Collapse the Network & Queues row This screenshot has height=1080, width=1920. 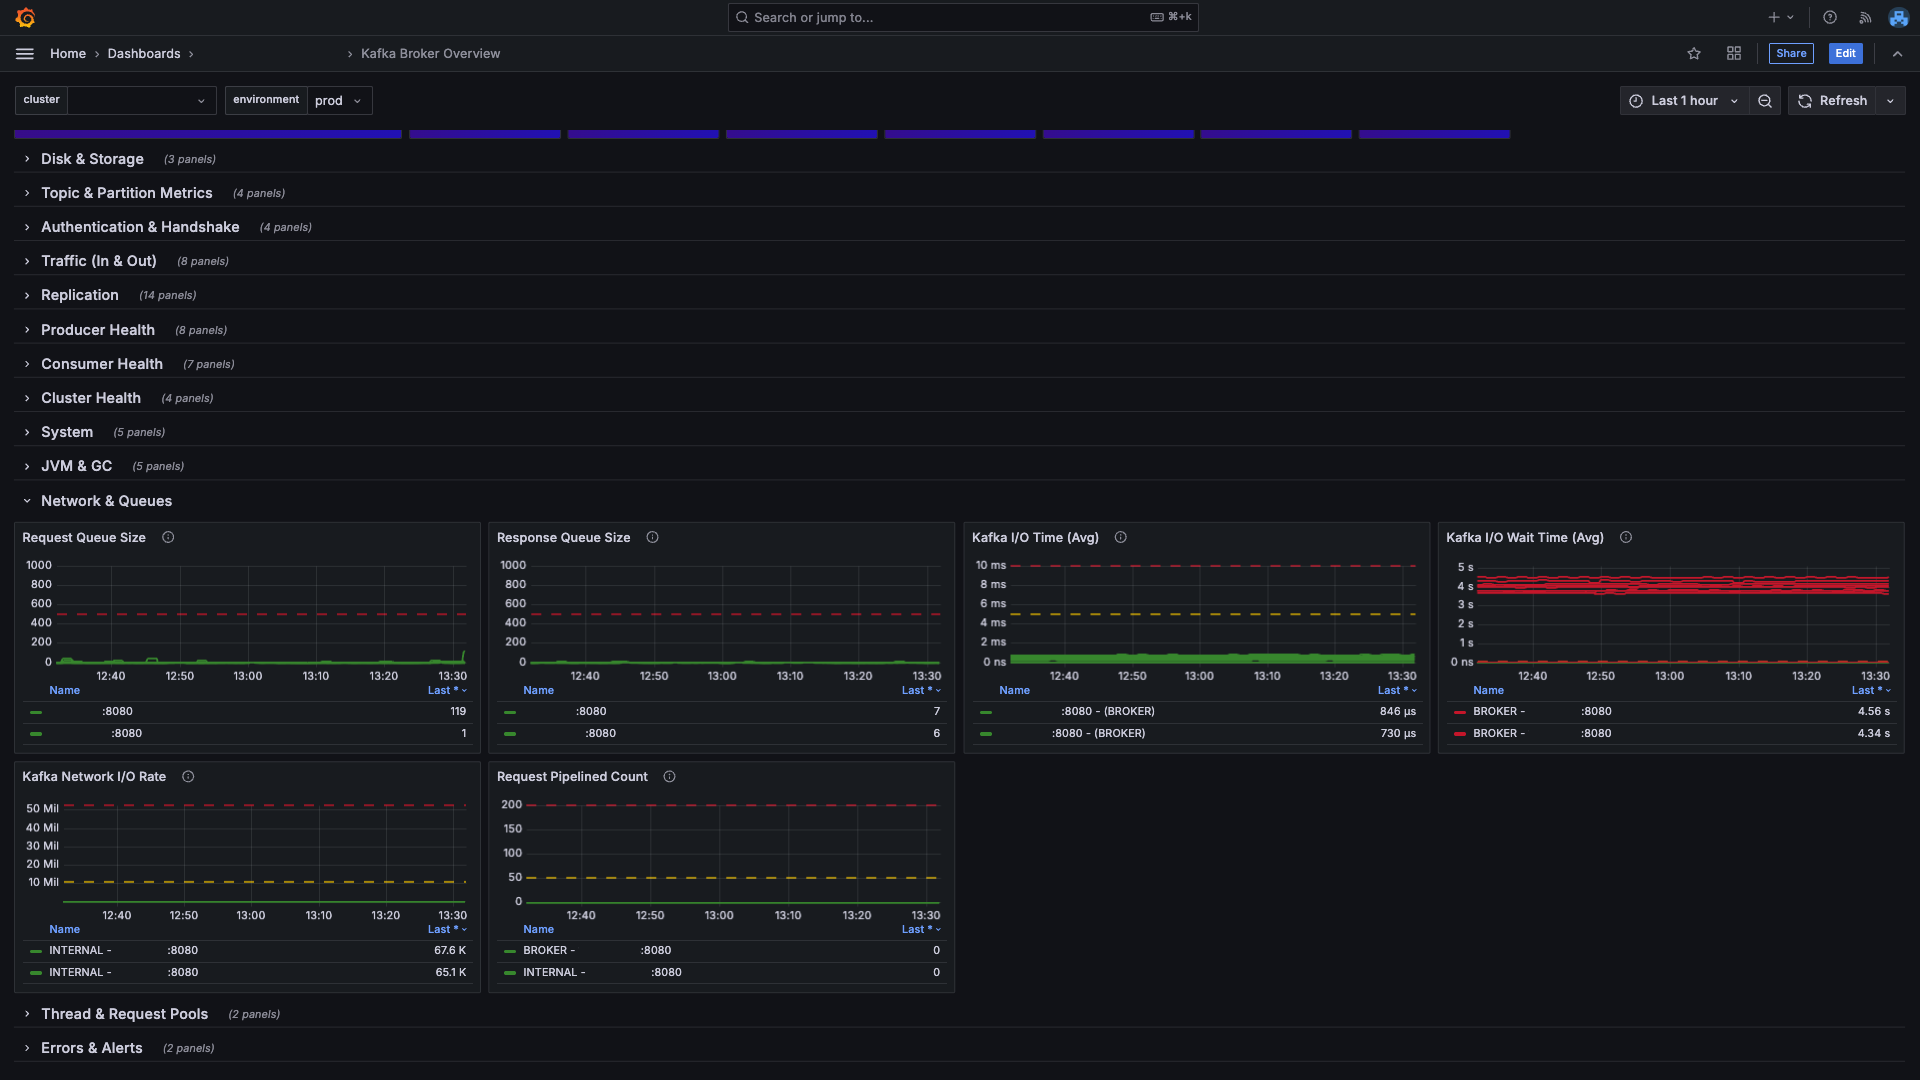coord(106,501)
